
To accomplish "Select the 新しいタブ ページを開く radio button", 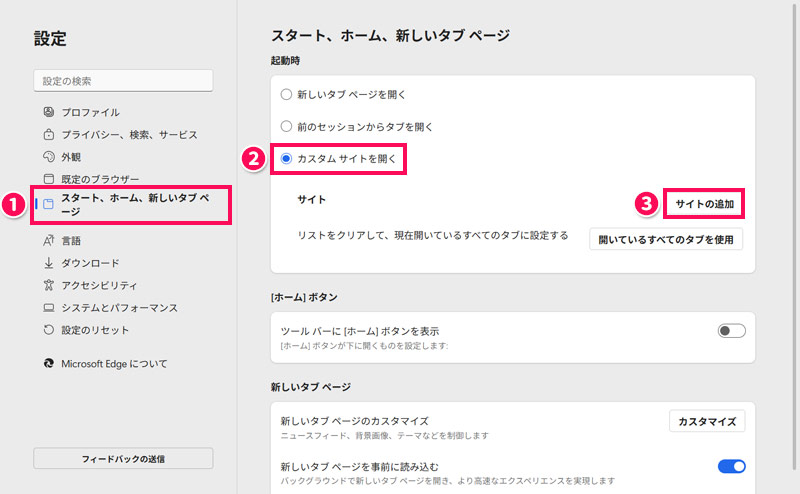I will tap(286, 94).
